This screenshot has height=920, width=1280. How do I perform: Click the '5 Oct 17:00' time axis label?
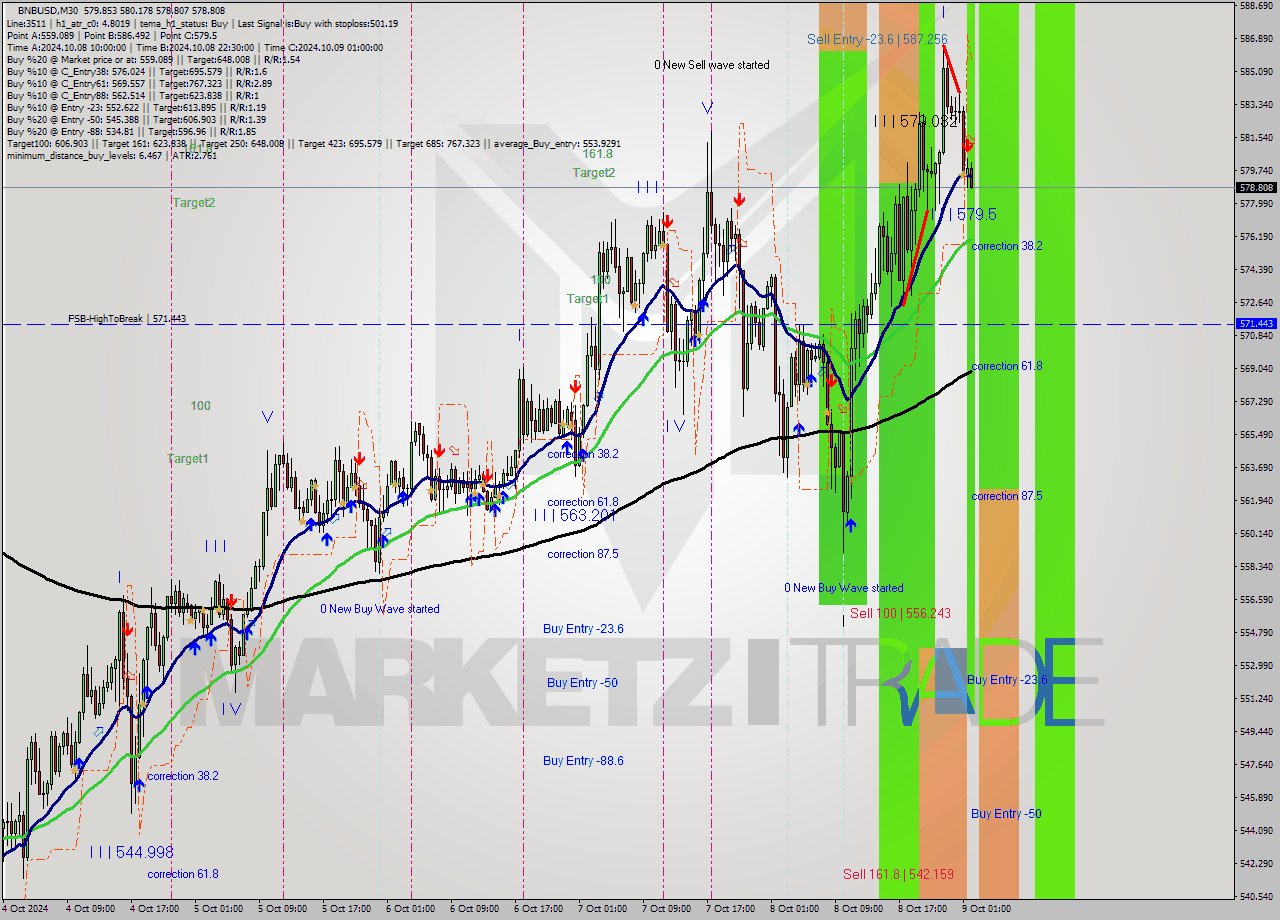[346, 909]
